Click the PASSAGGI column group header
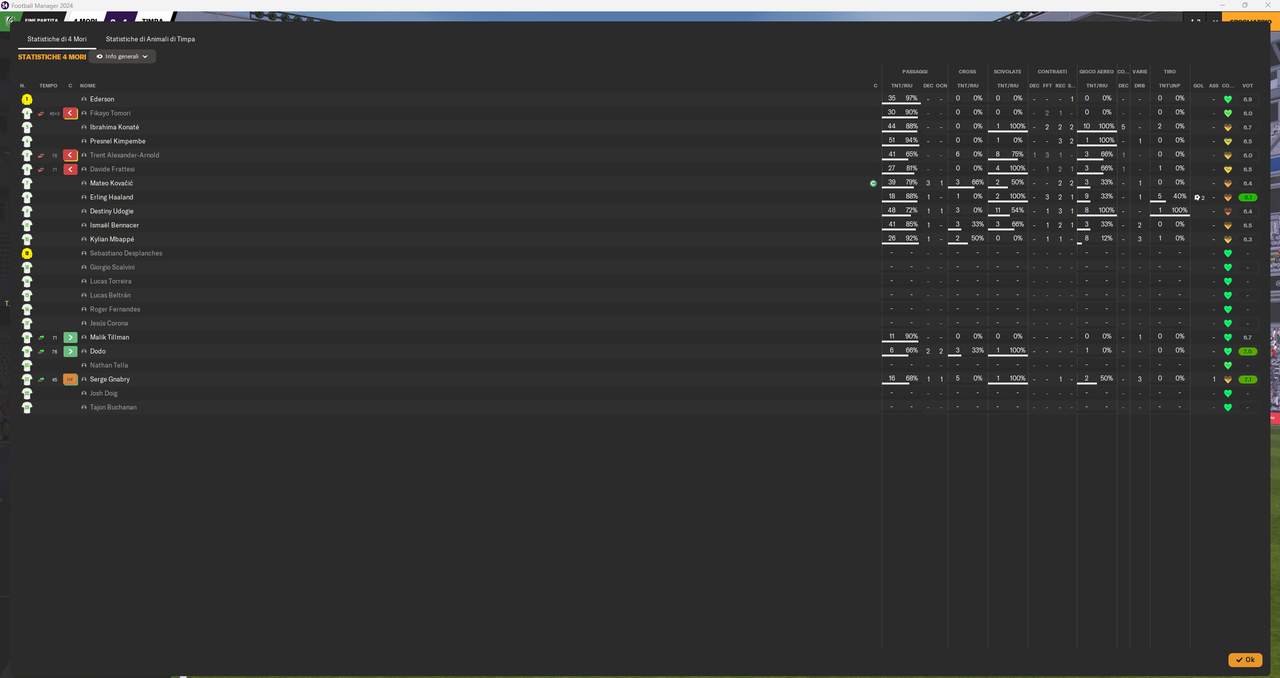This screenshot has width=1280, height=678. click(x=914, y=72)
